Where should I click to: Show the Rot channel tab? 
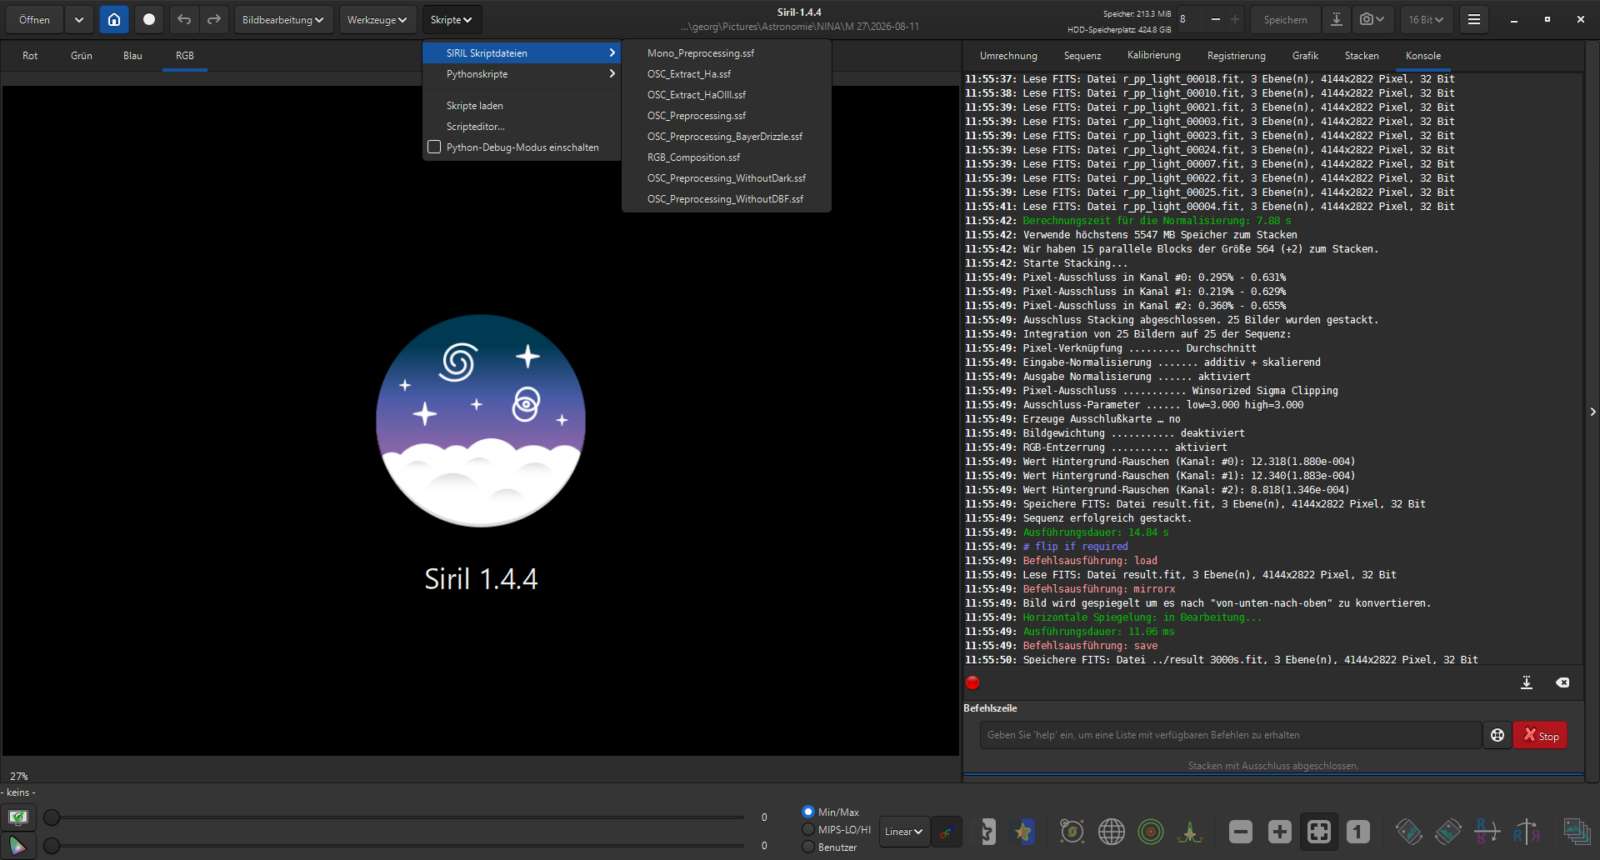pyautogui.click(x=30, y=56)
